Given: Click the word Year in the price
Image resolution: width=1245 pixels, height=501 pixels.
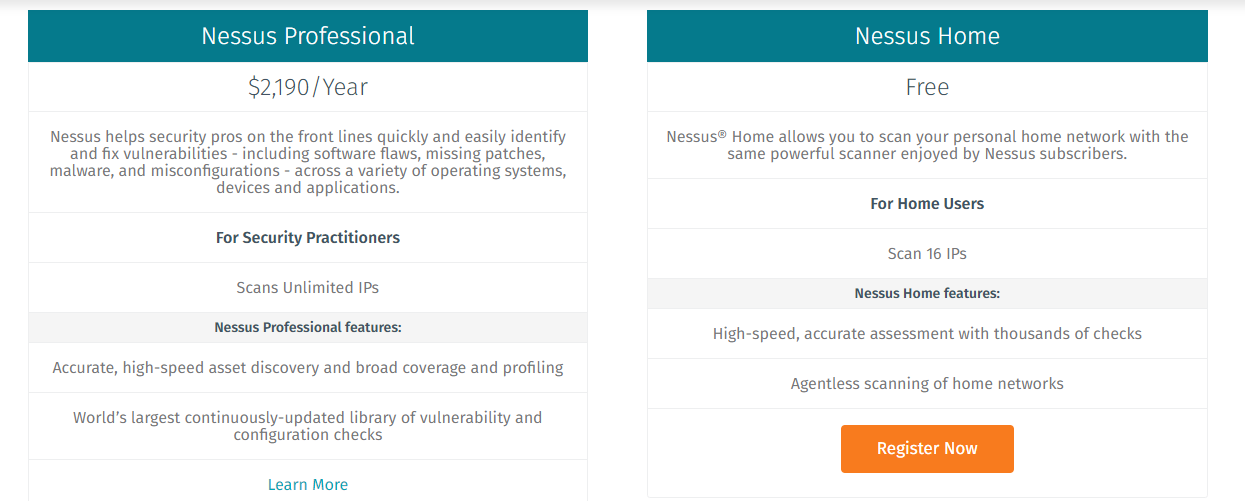Looking at the screenshot, I should click(345, 87).
